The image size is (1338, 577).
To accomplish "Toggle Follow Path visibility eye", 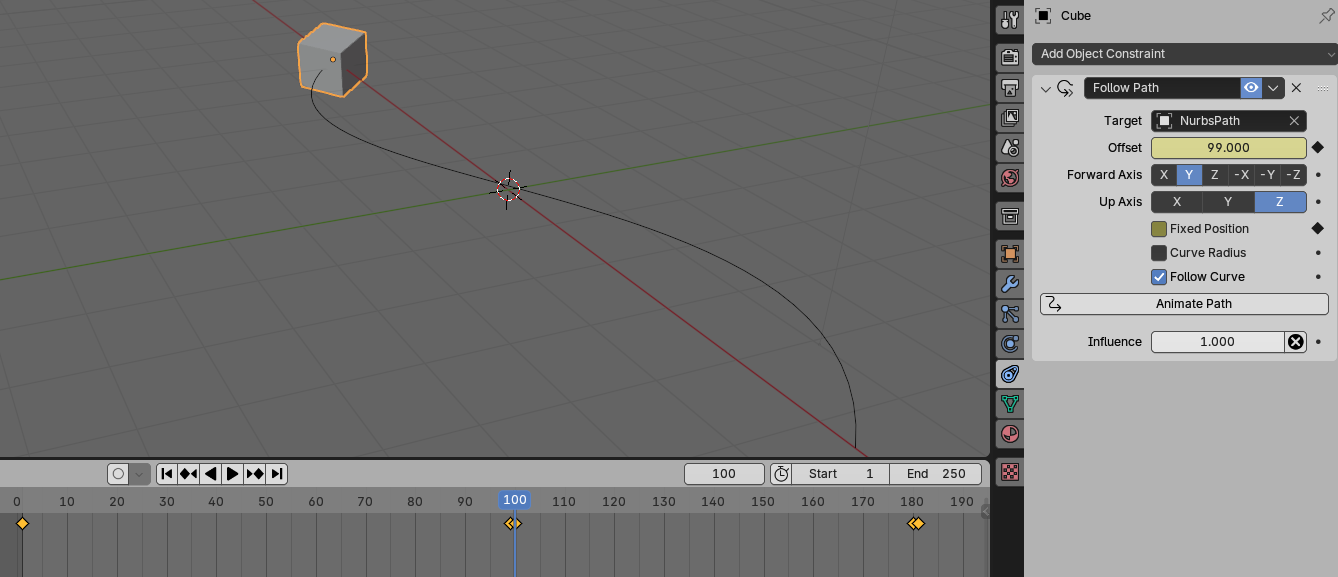I will pos(1251,88).
